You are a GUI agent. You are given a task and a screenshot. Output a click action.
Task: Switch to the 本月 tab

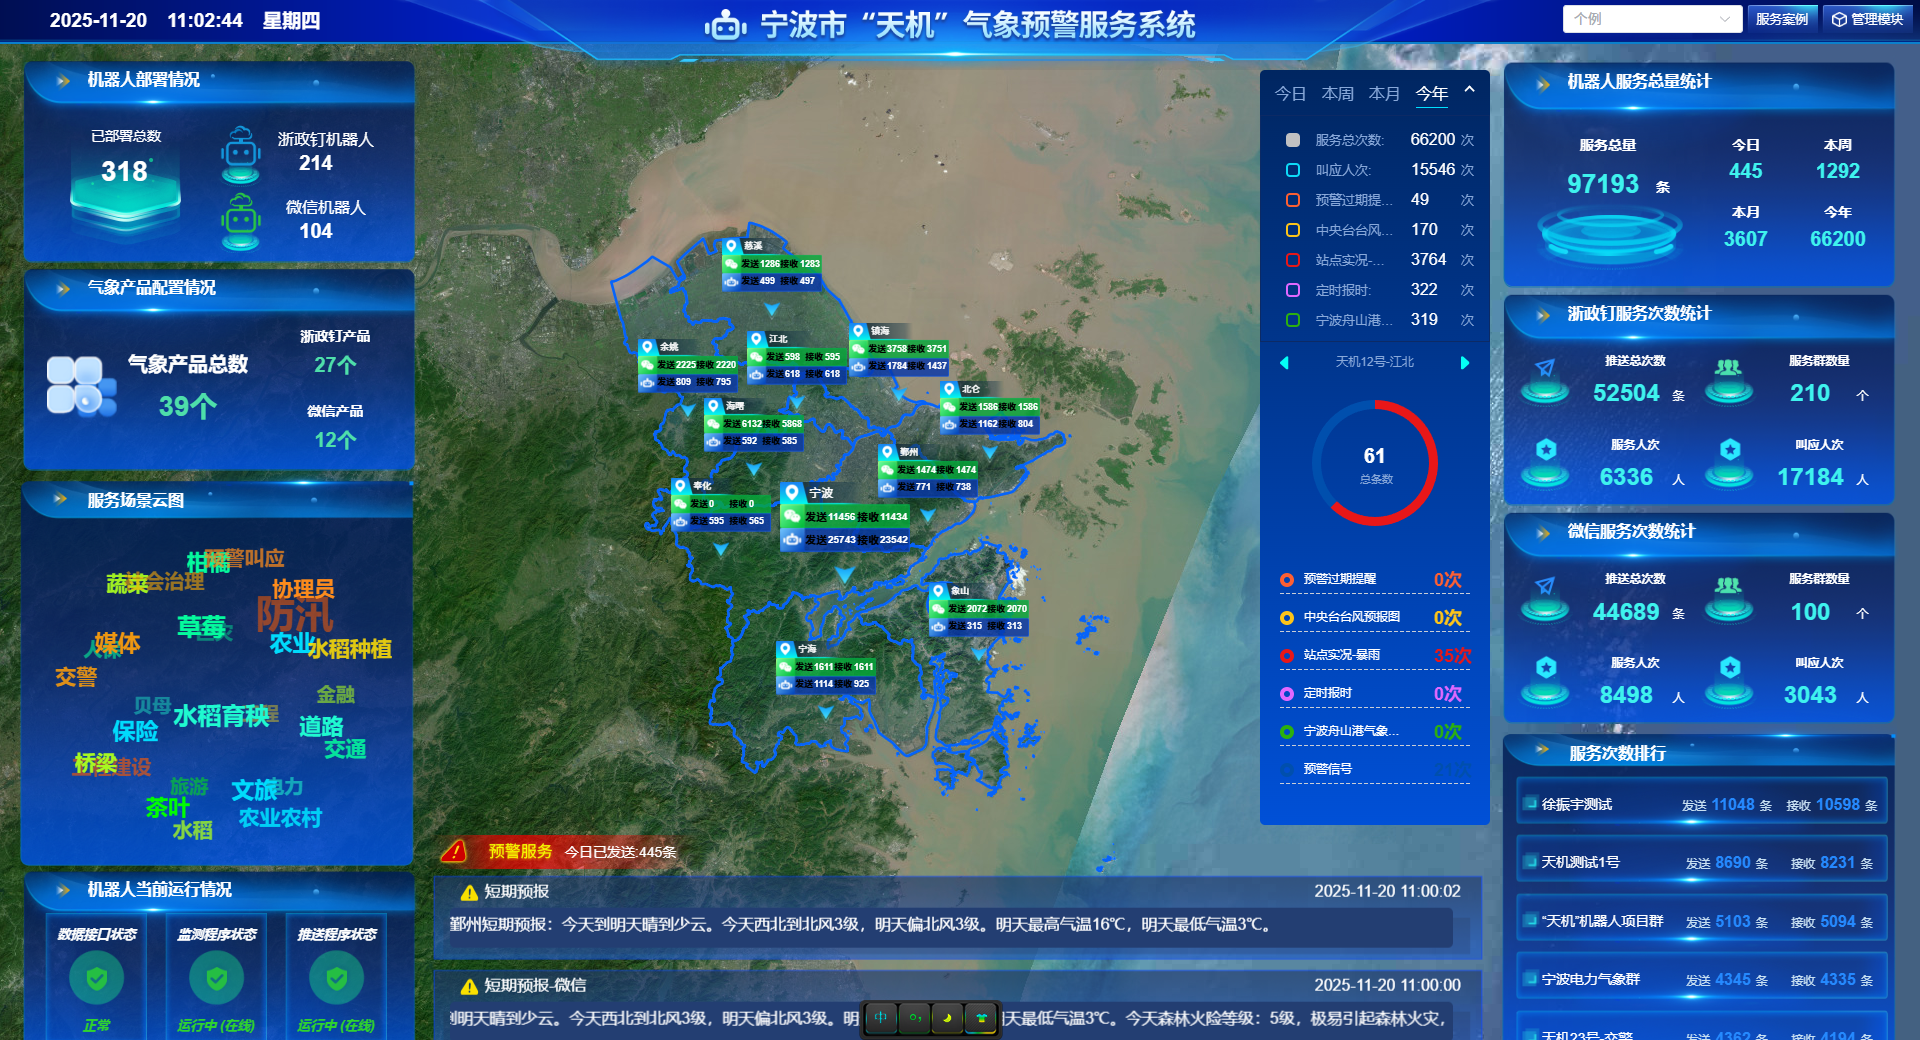point(1384,93)
